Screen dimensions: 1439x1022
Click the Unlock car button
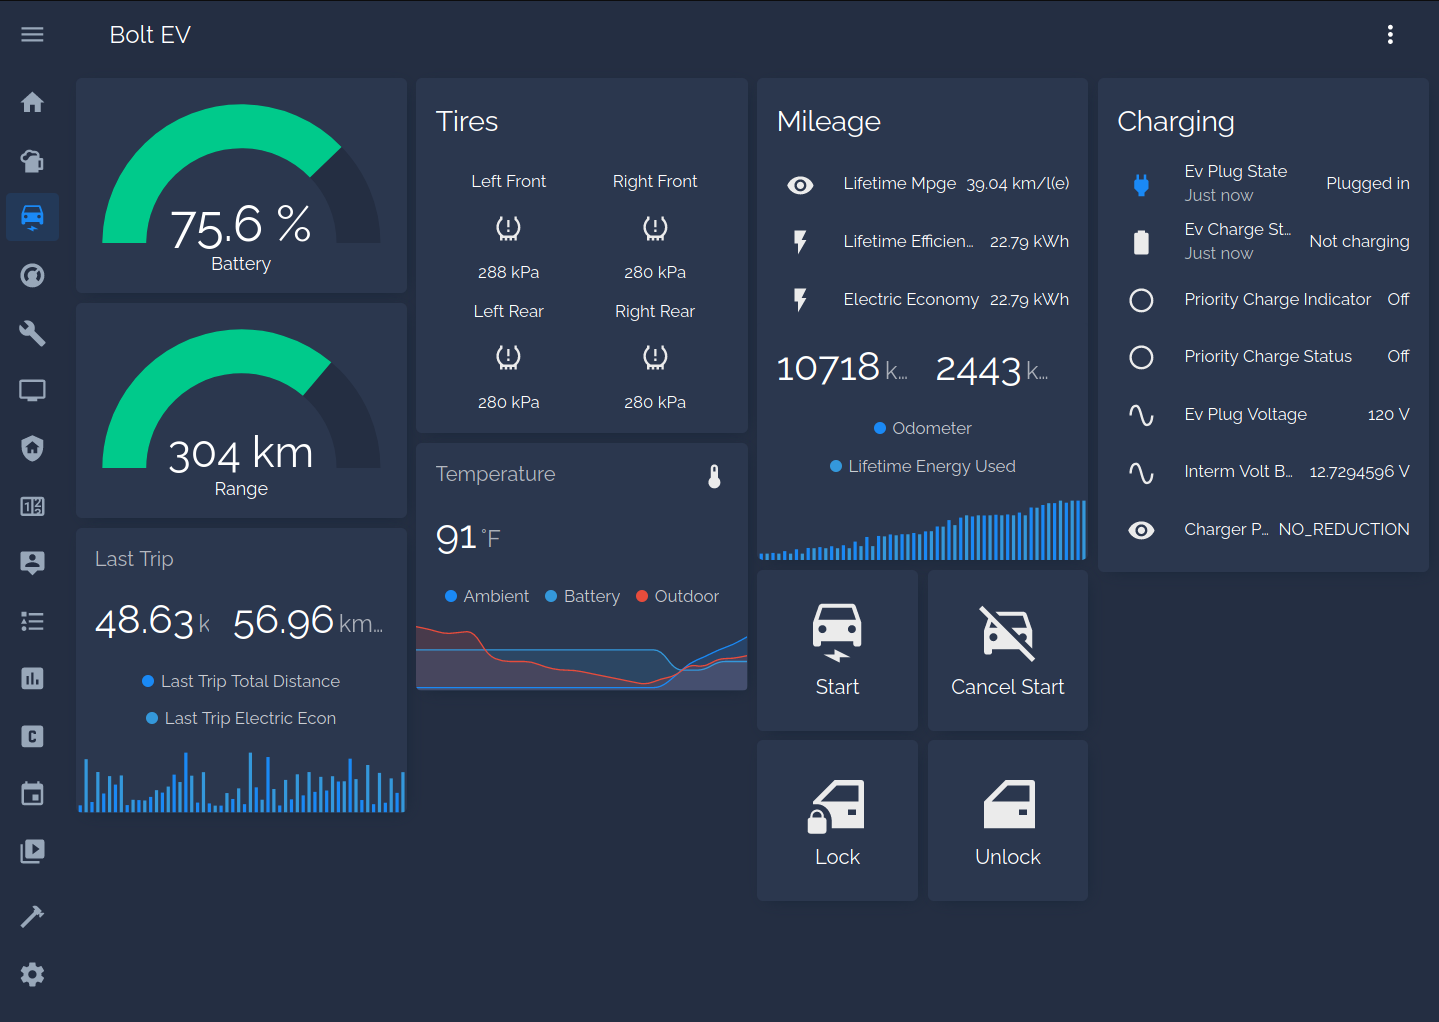click(x=1008, y=821)
